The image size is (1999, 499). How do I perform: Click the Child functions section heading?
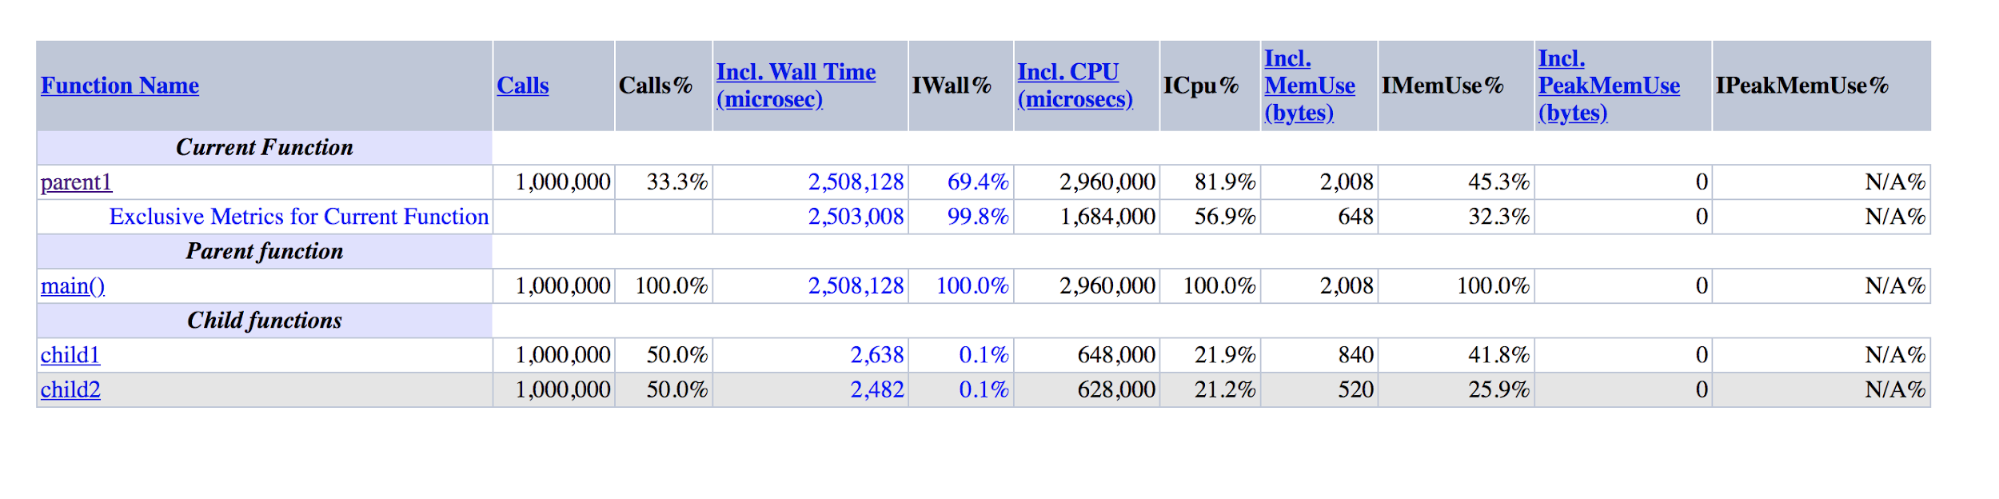click(264, 321)
